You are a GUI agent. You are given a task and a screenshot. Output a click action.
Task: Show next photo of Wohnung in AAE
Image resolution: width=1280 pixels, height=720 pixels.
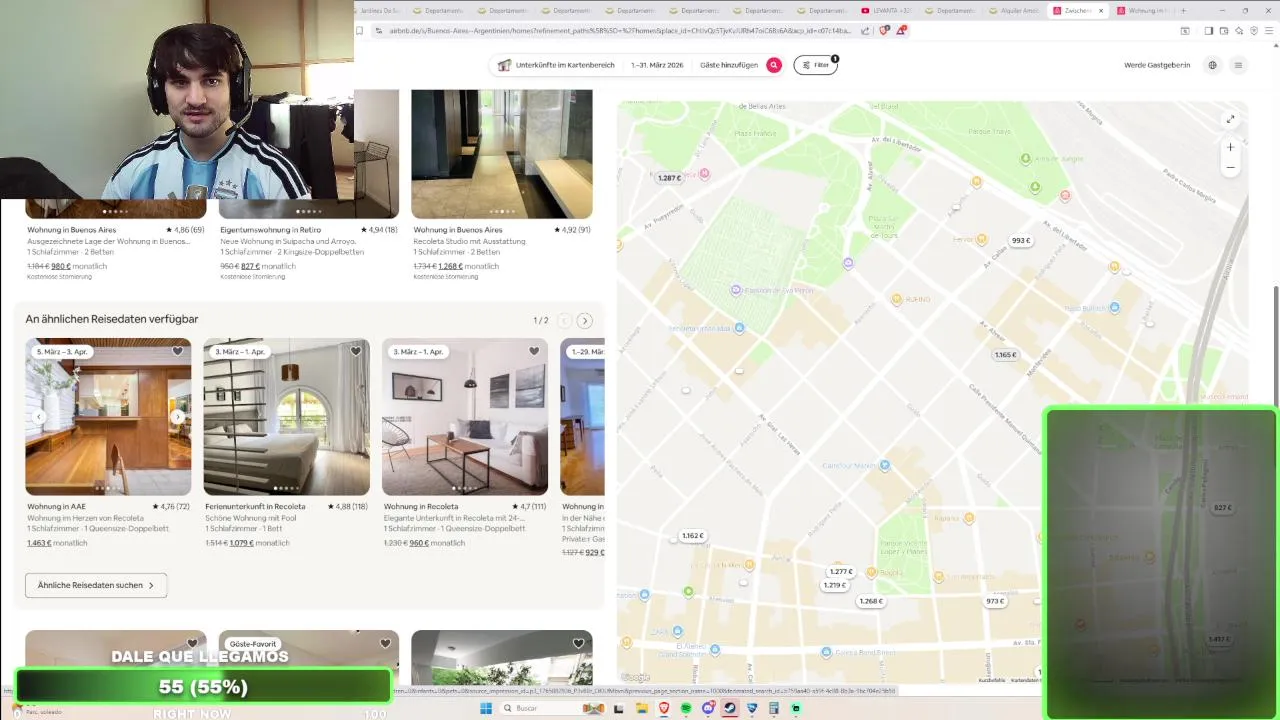[x=178, y=417]
